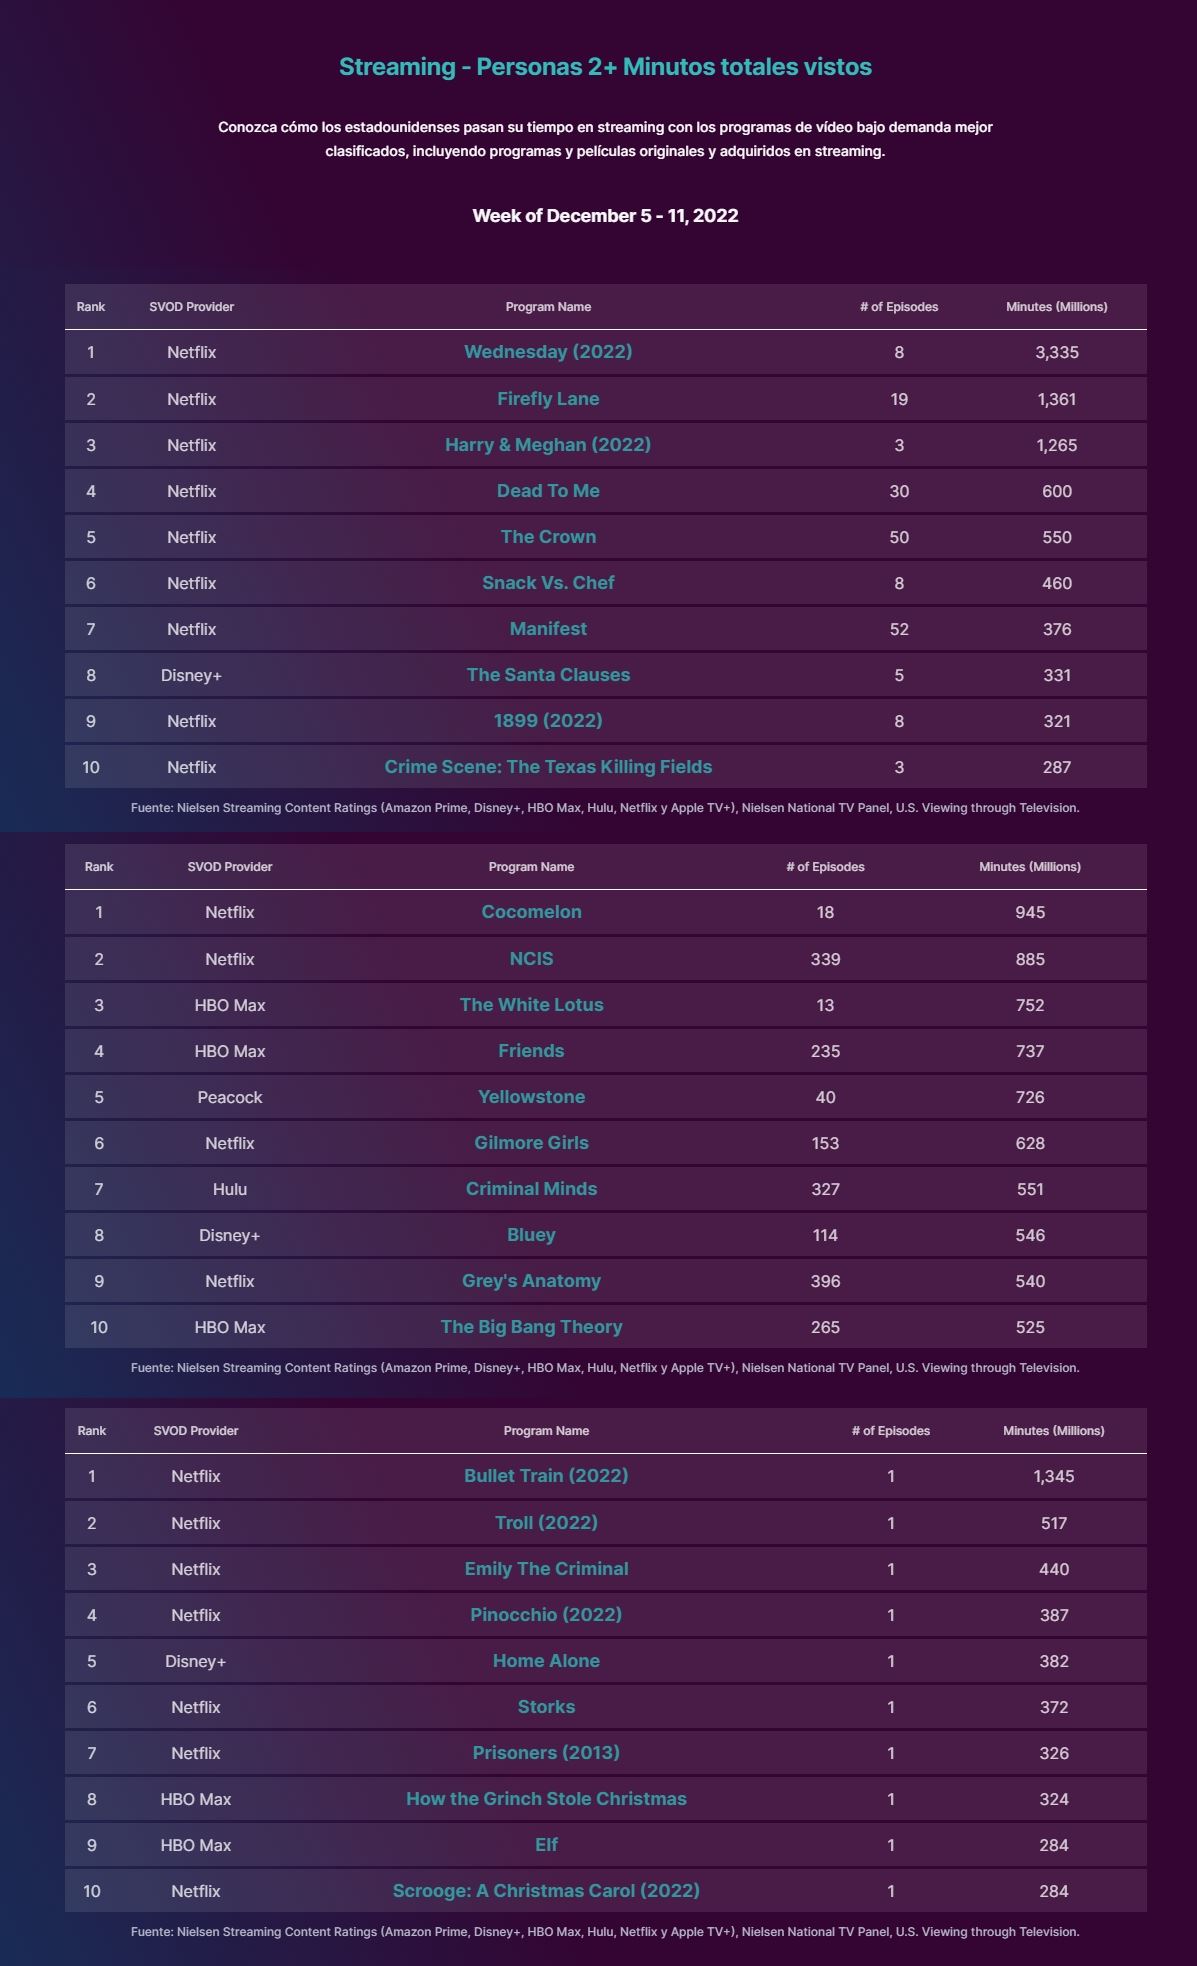
Task: Open Scrooge: A Christmas Carol (2022)
Action: [546, 1891]
